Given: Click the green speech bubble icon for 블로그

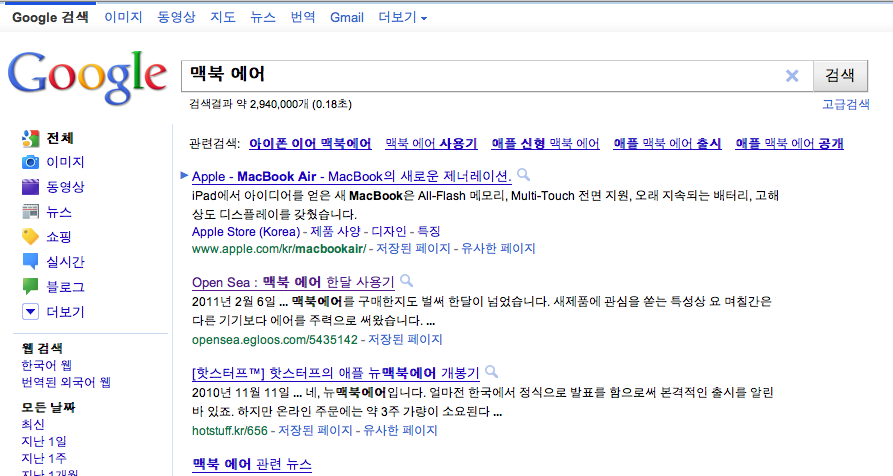Looking at the screenshot, I should [30, 286].
